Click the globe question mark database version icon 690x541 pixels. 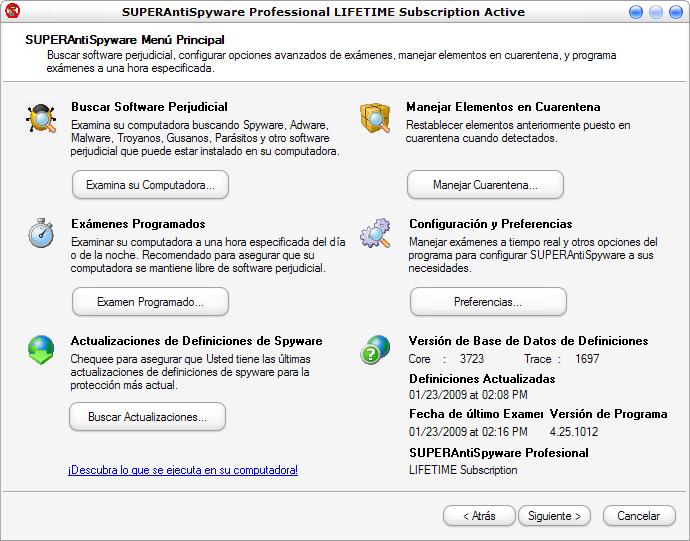[375, 350]
